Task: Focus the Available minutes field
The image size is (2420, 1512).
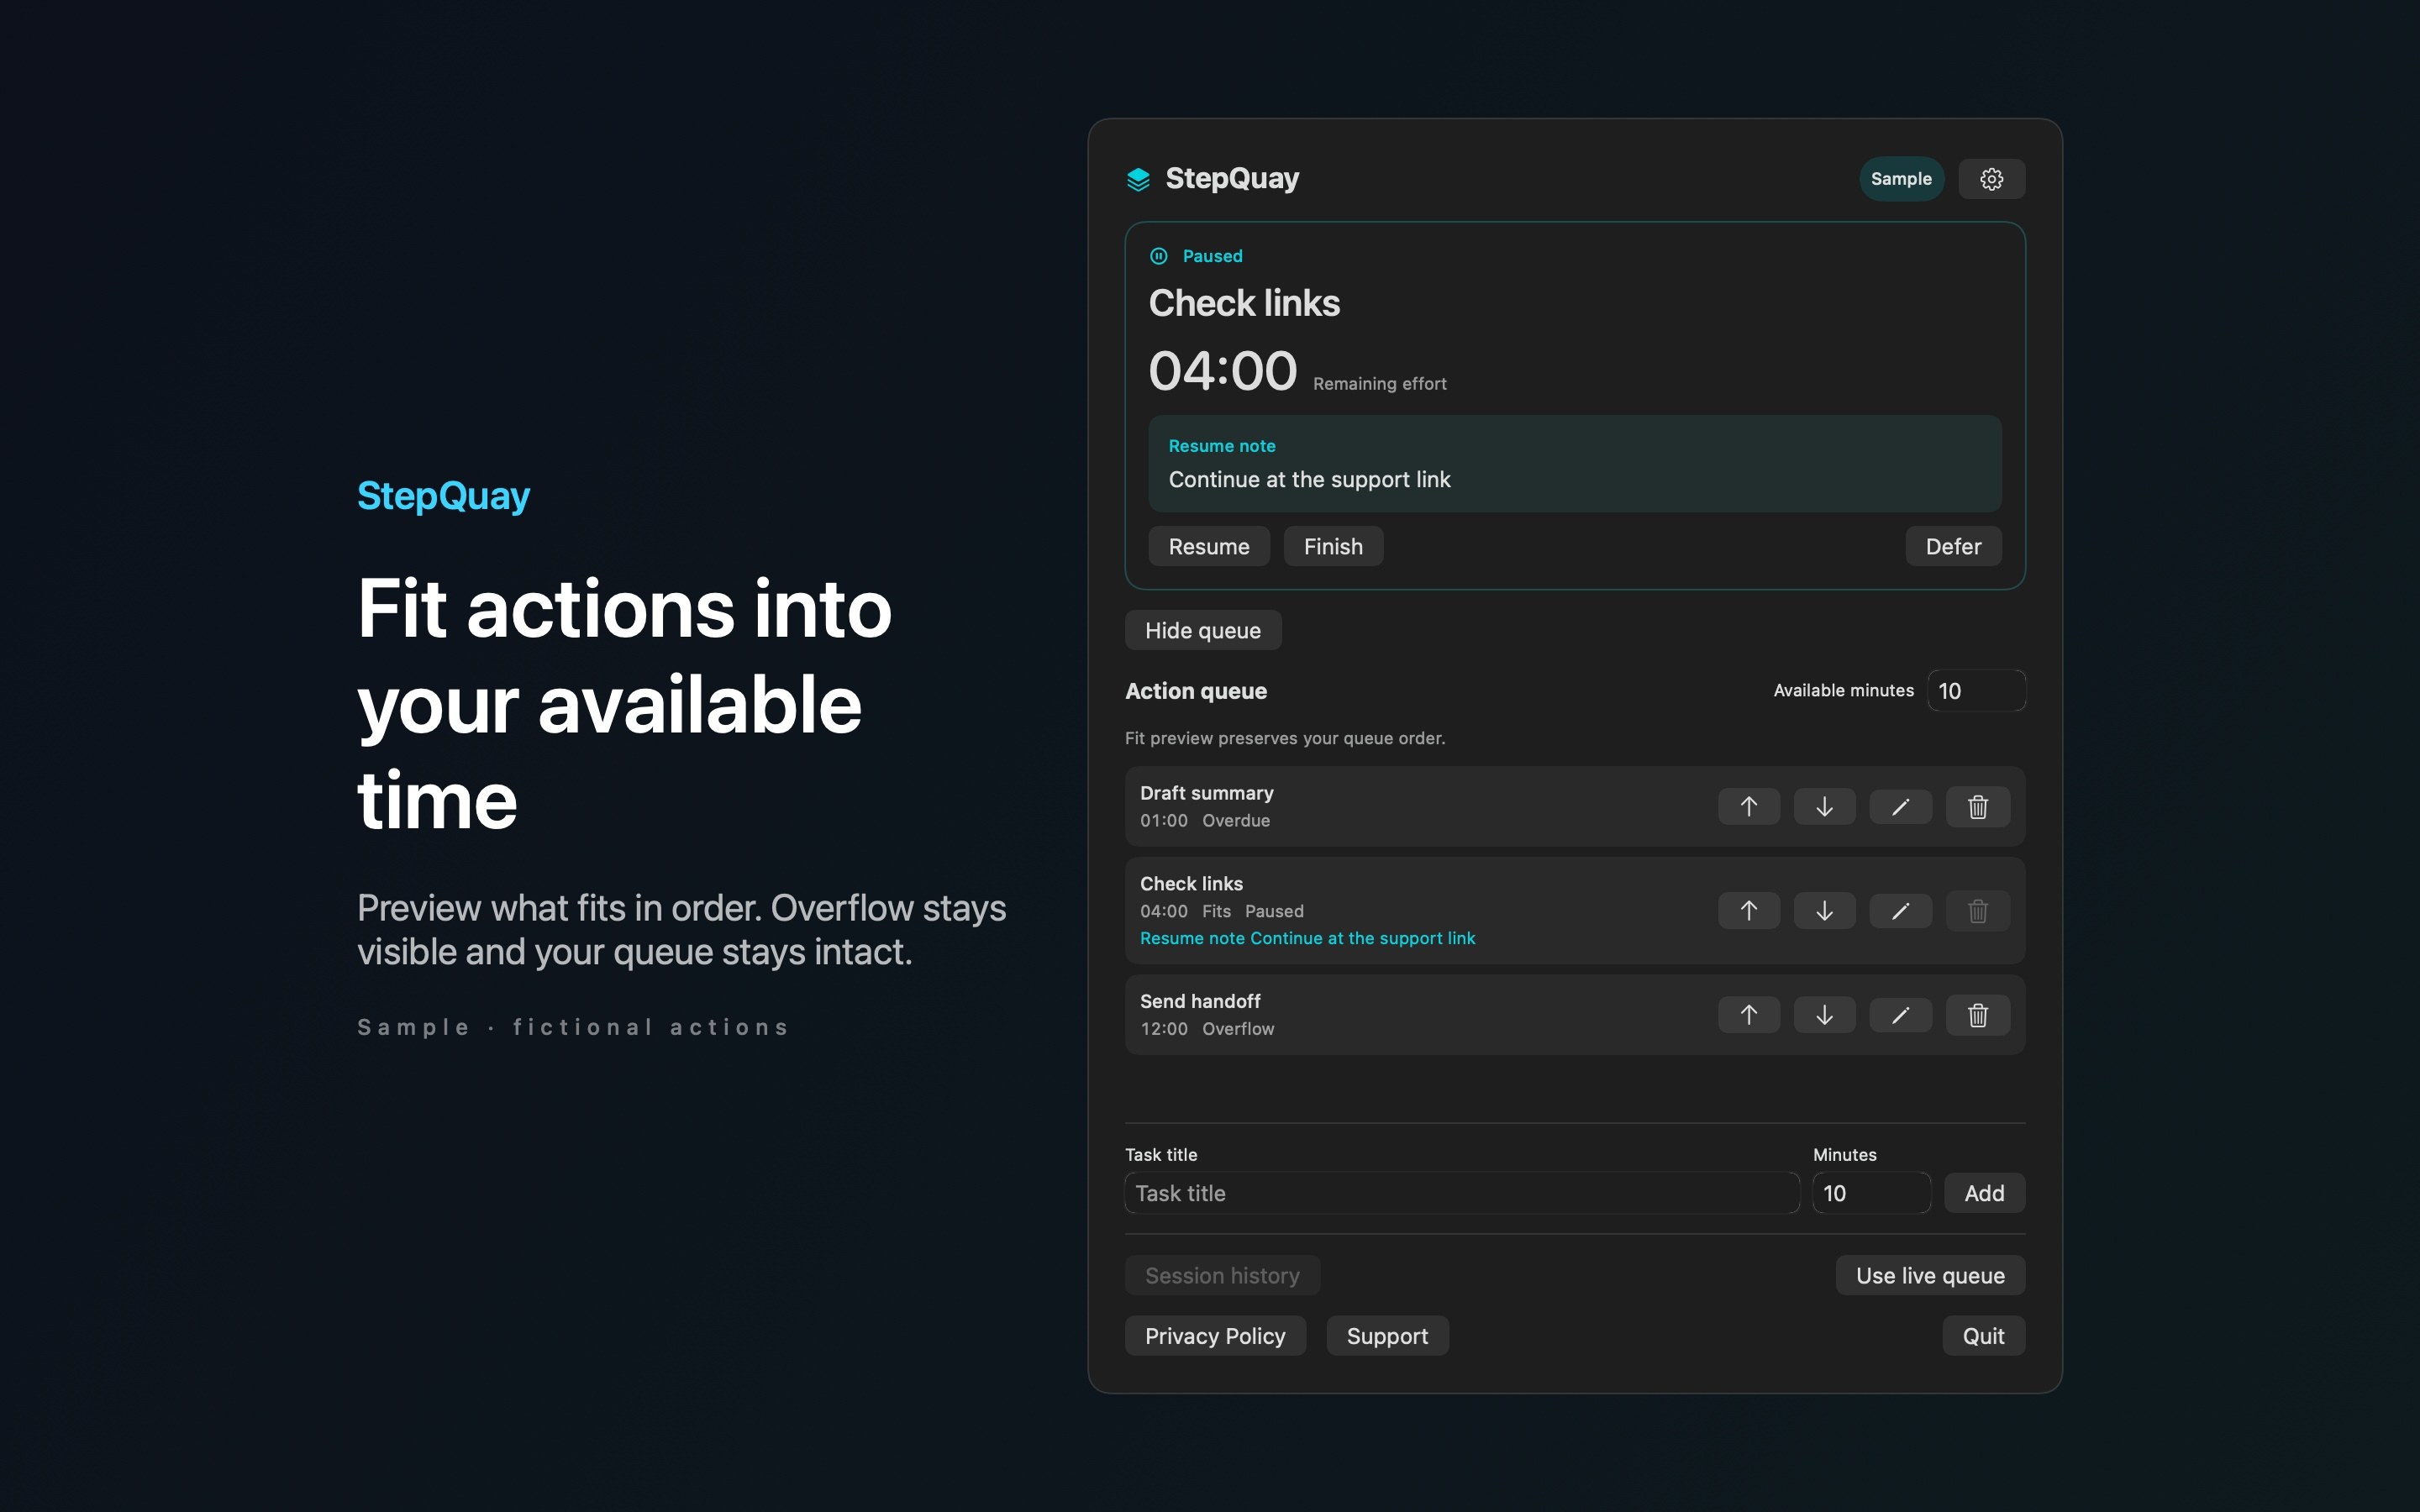Action: coord(1976,691)
